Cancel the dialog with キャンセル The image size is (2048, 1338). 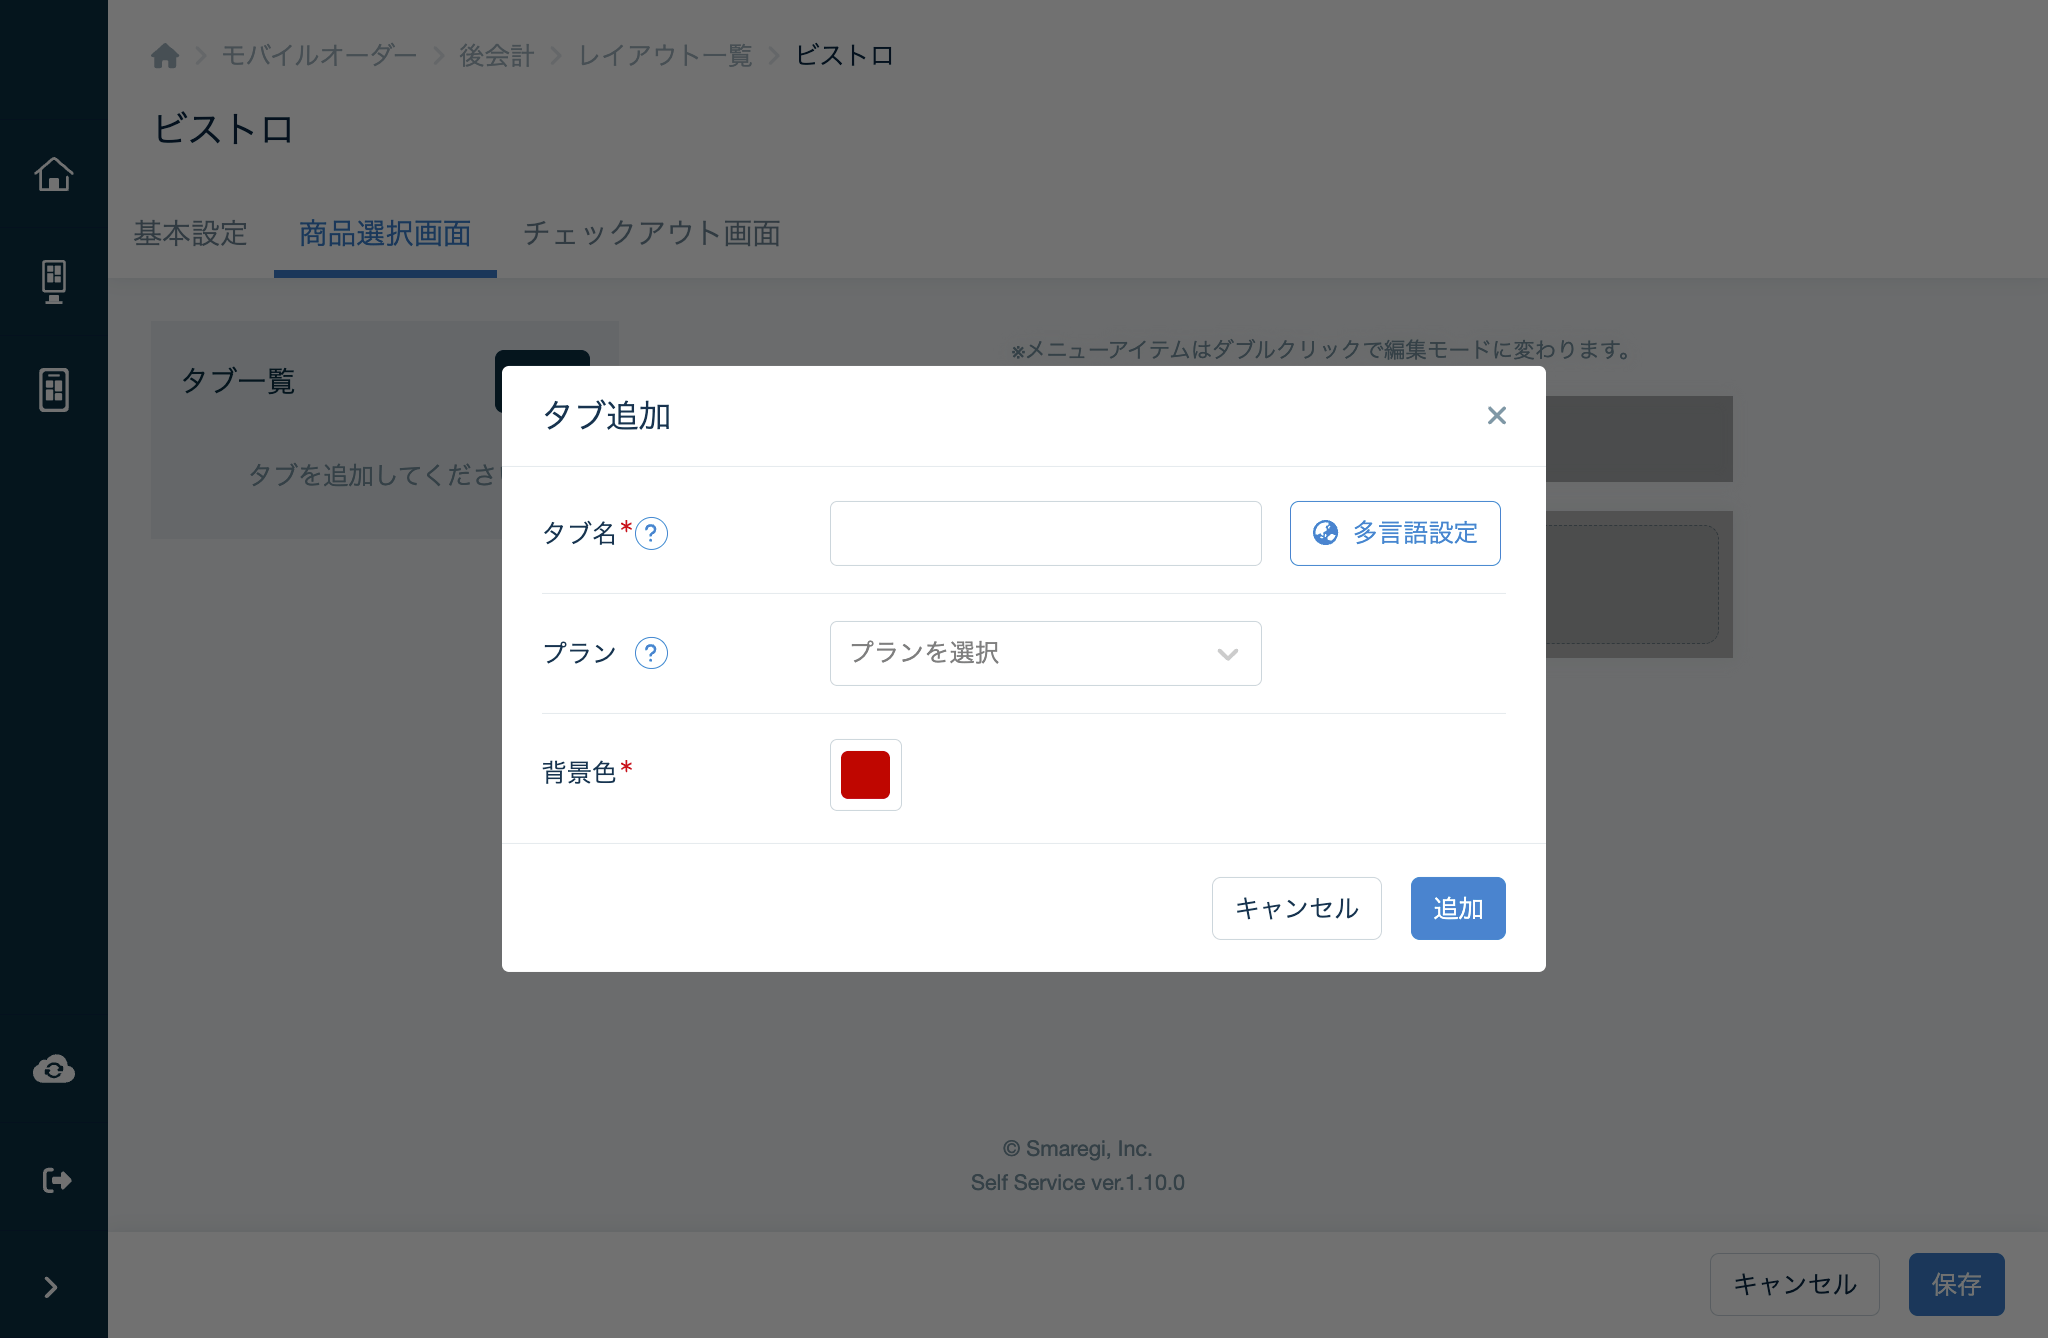pos(1296,908)
